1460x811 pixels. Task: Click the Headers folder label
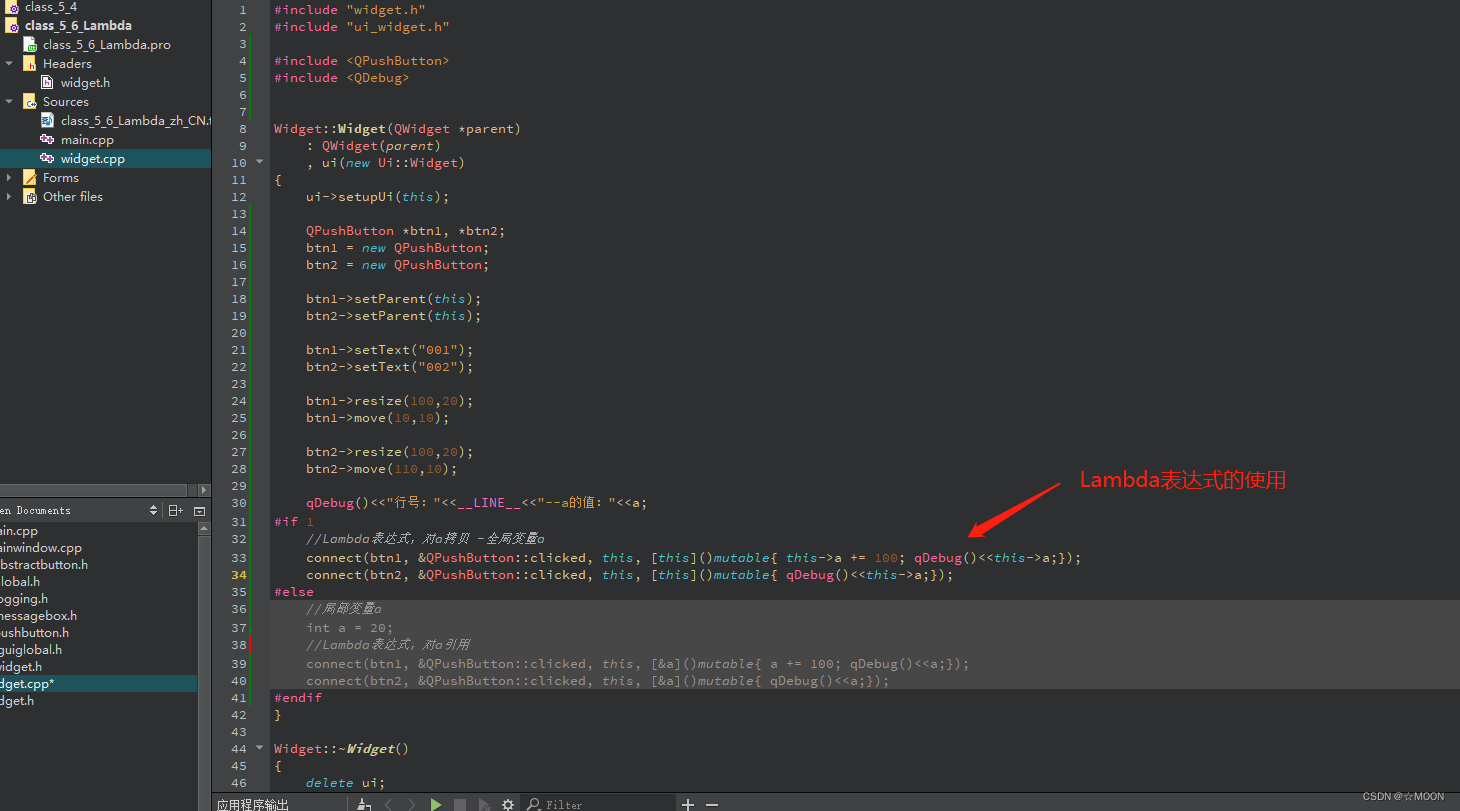click(x=67, y=63)
